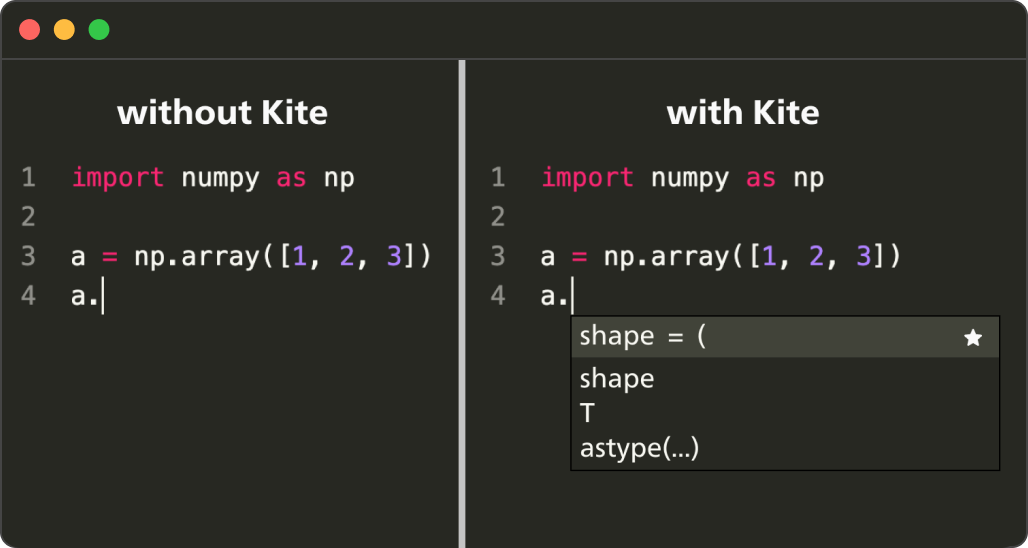
Task: Click the "import" keyword in the without Kite pane
Action: [x=118, y=178]
